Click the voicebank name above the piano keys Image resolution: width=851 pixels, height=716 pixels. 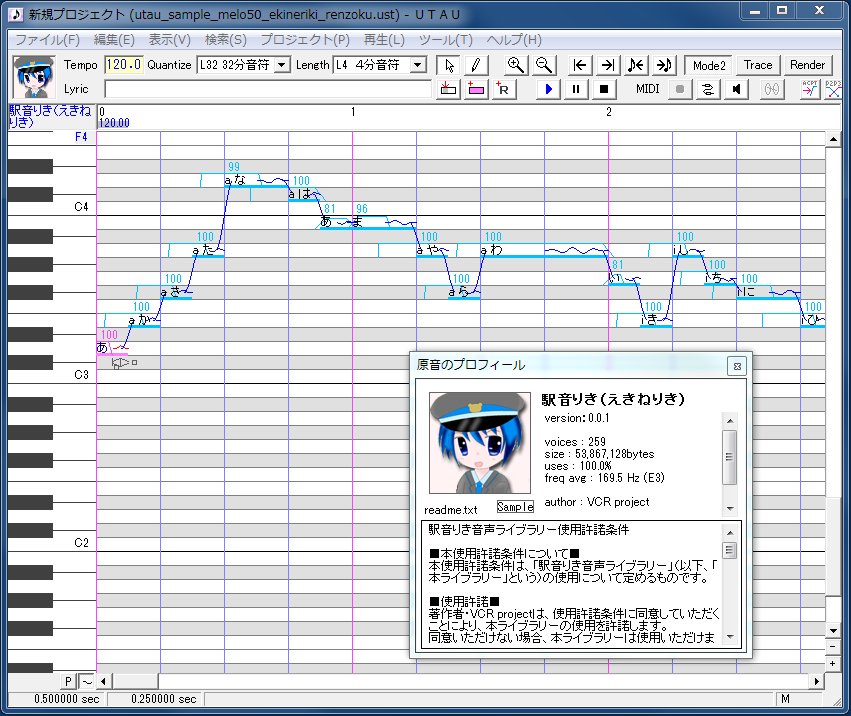coord(50,116)
